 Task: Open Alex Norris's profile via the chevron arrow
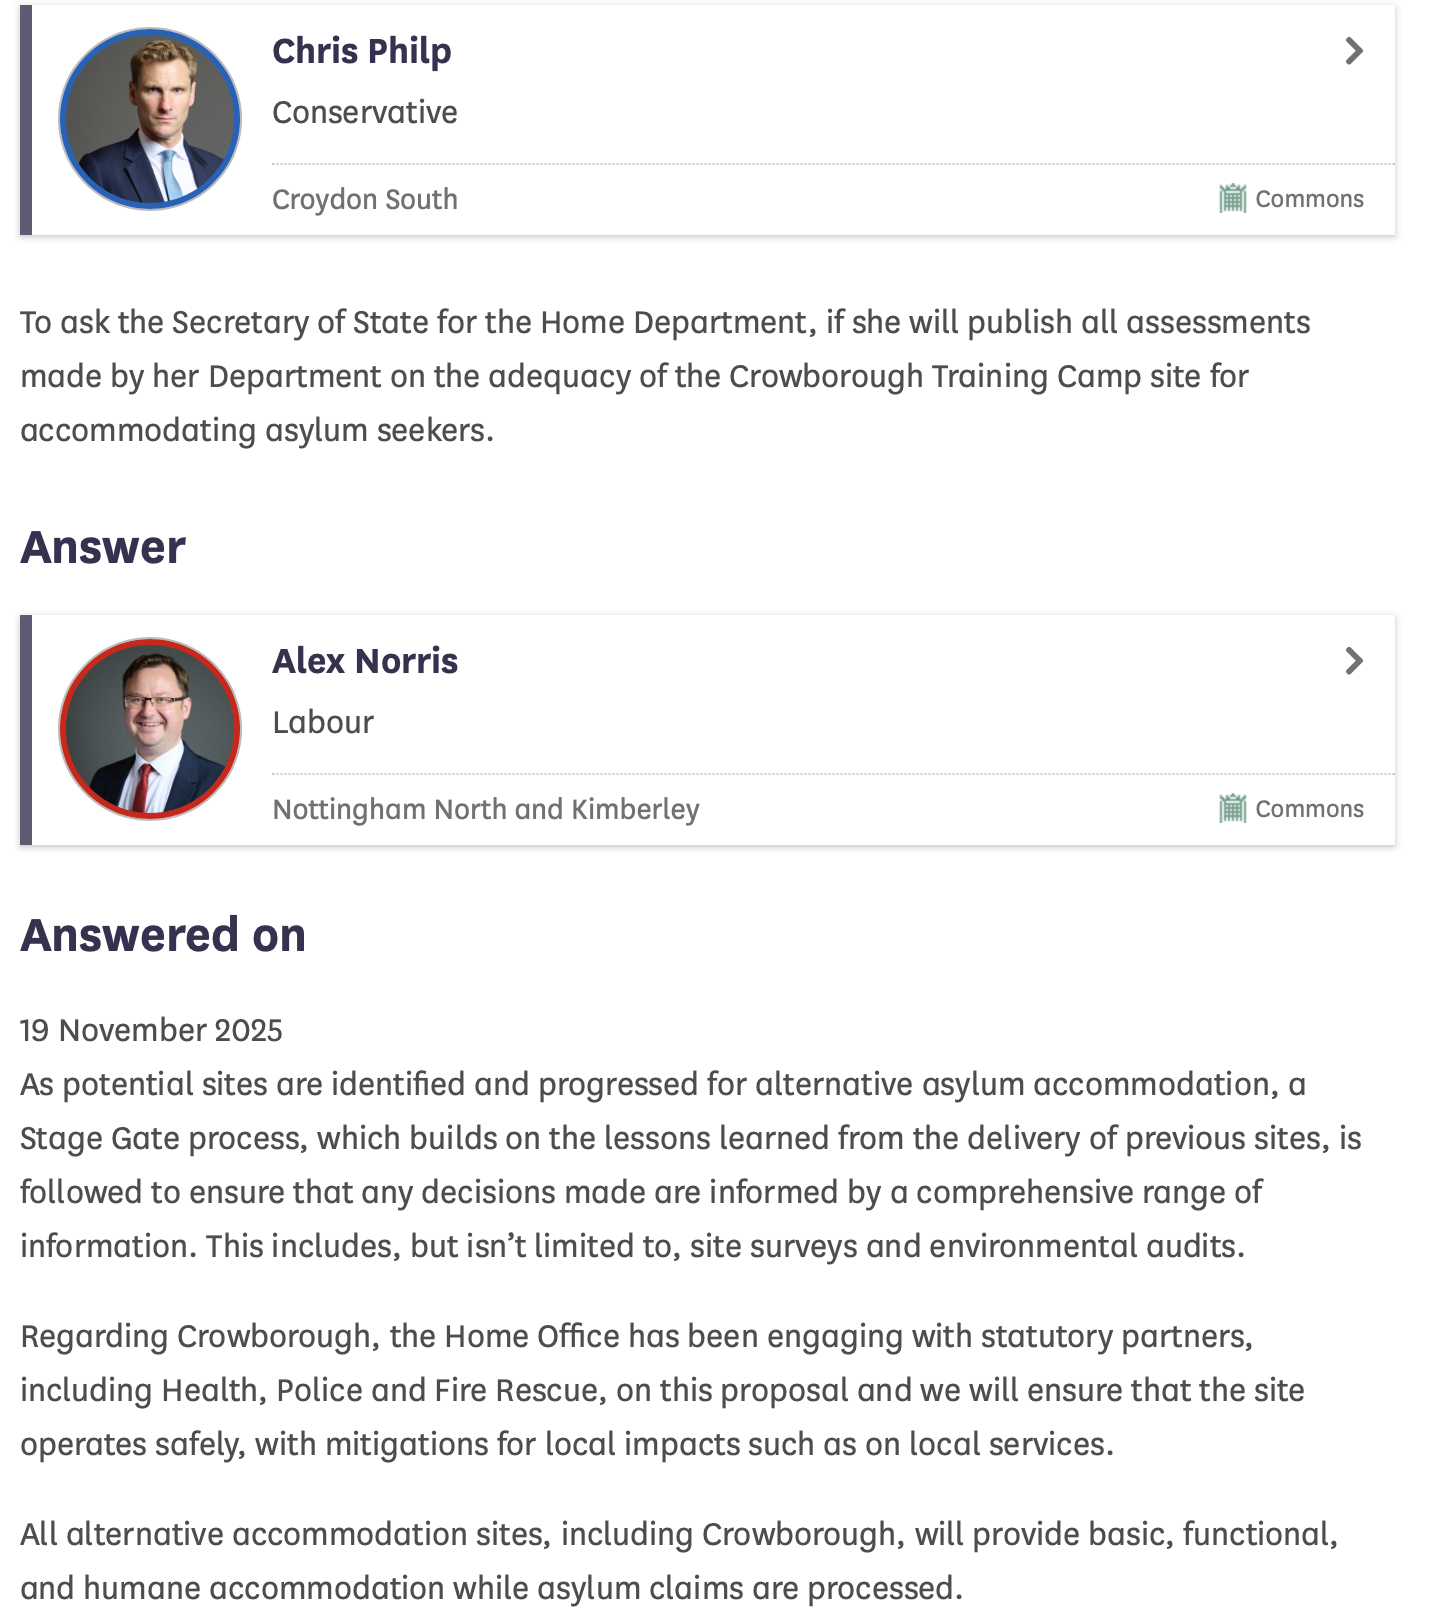click(x=1354, y=661)
